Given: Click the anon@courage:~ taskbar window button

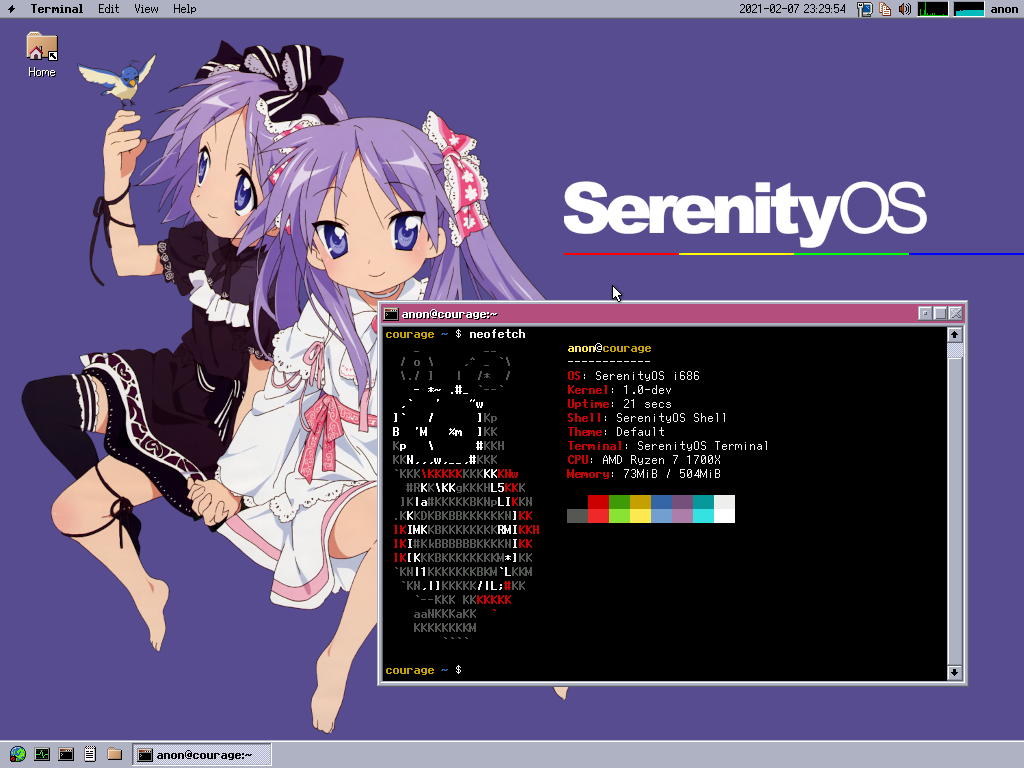Looking at the screenshot, I should coord(202,755).
